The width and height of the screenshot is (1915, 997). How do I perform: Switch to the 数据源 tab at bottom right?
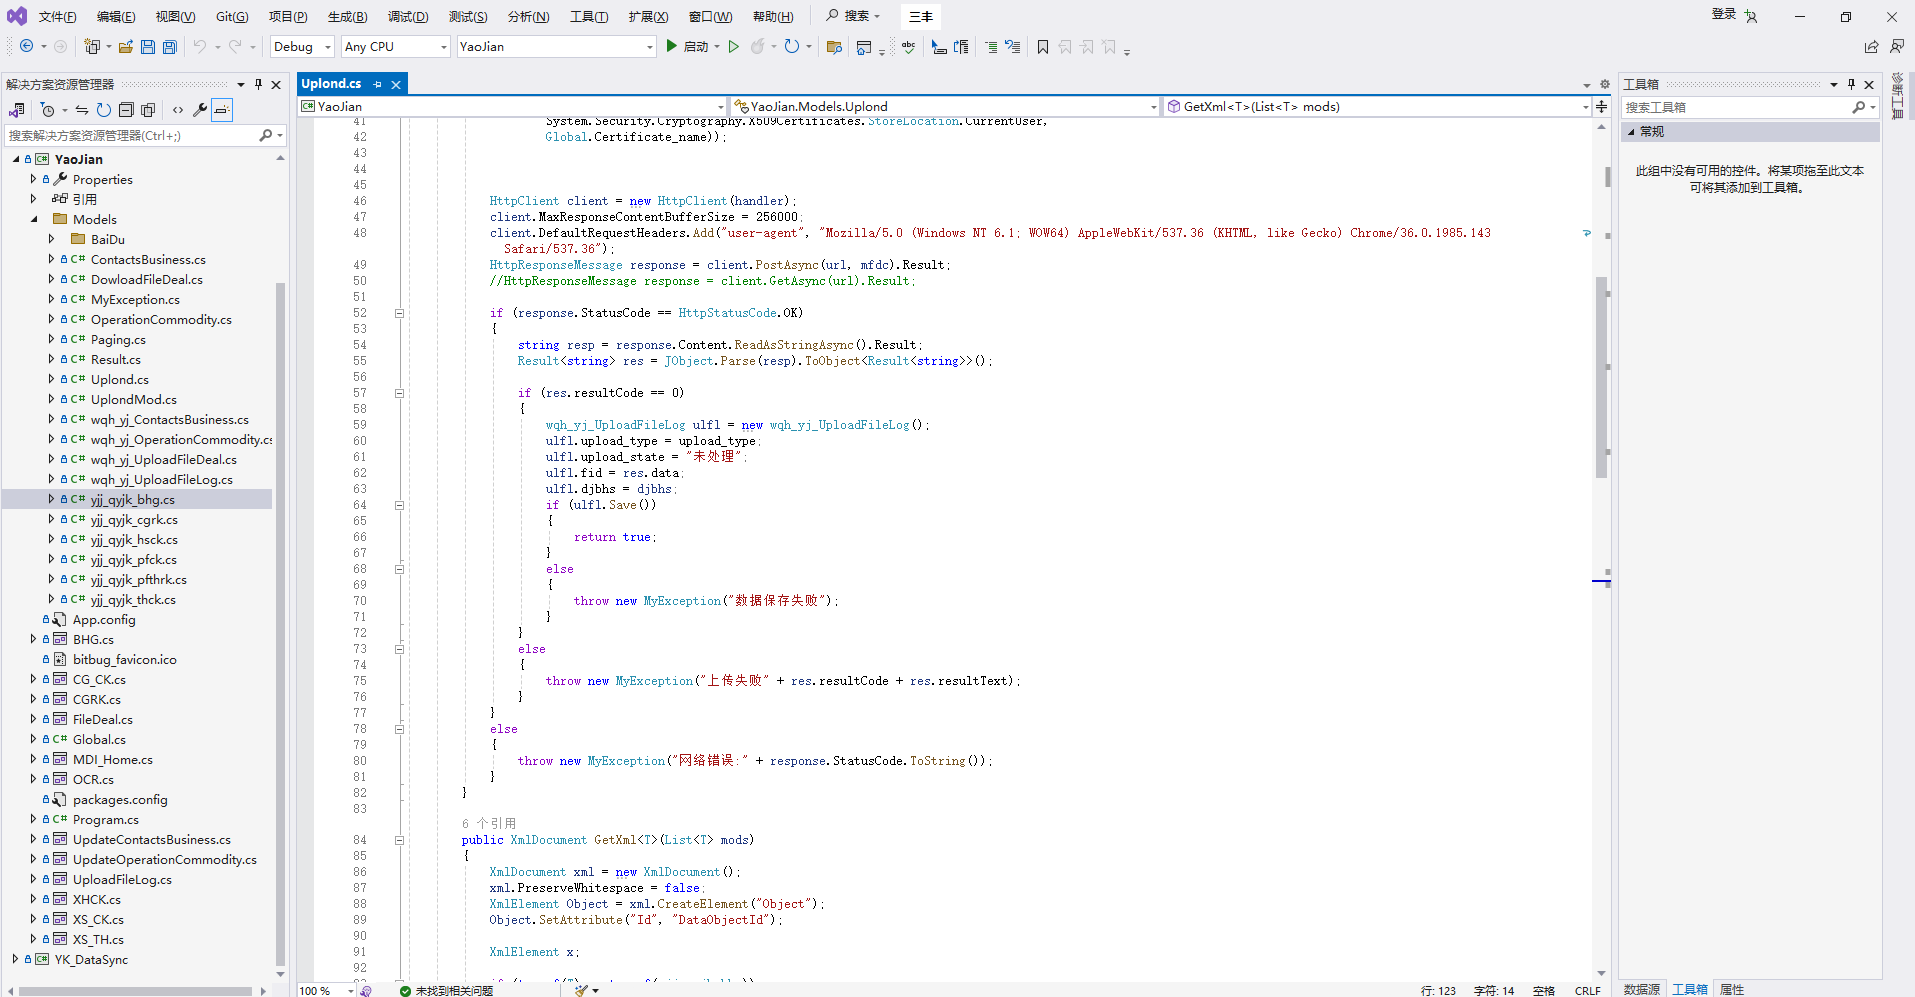pos(1642,989)
